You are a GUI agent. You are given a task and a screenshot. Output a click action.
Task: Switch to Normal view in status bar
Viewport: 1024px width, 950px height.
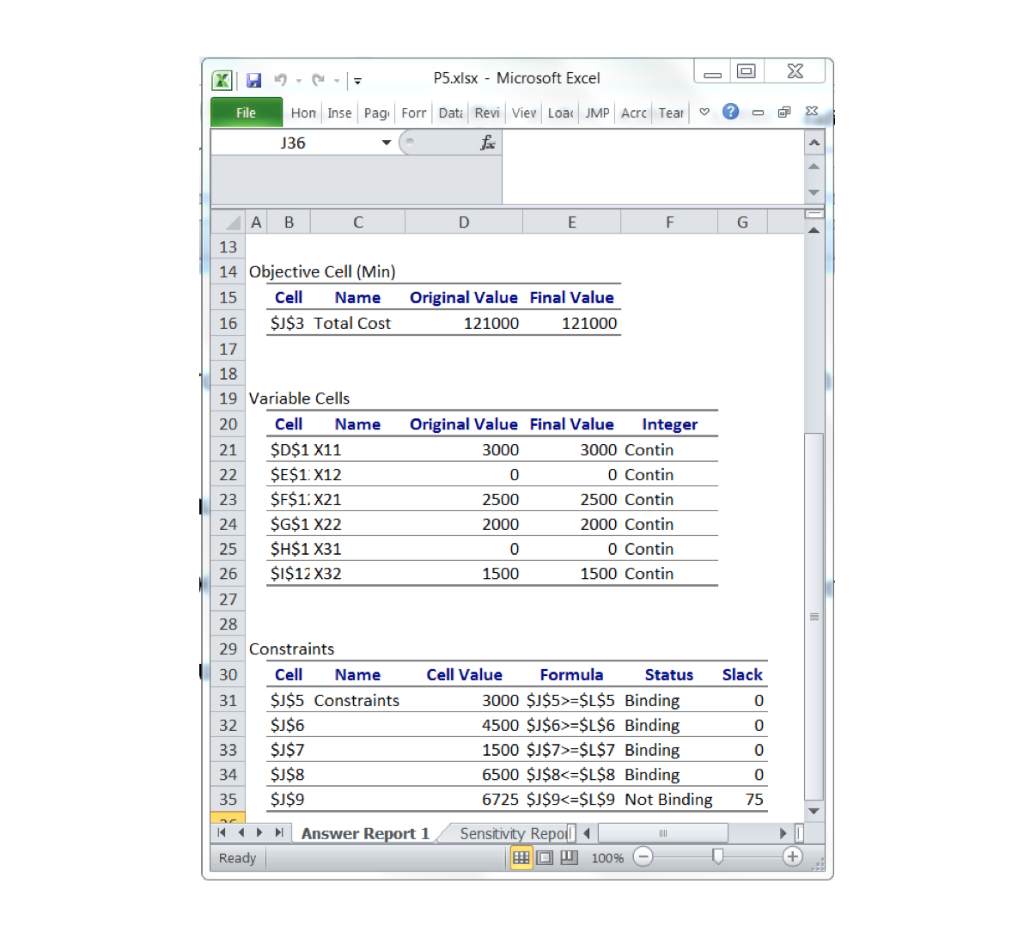[x=521, y=857]
